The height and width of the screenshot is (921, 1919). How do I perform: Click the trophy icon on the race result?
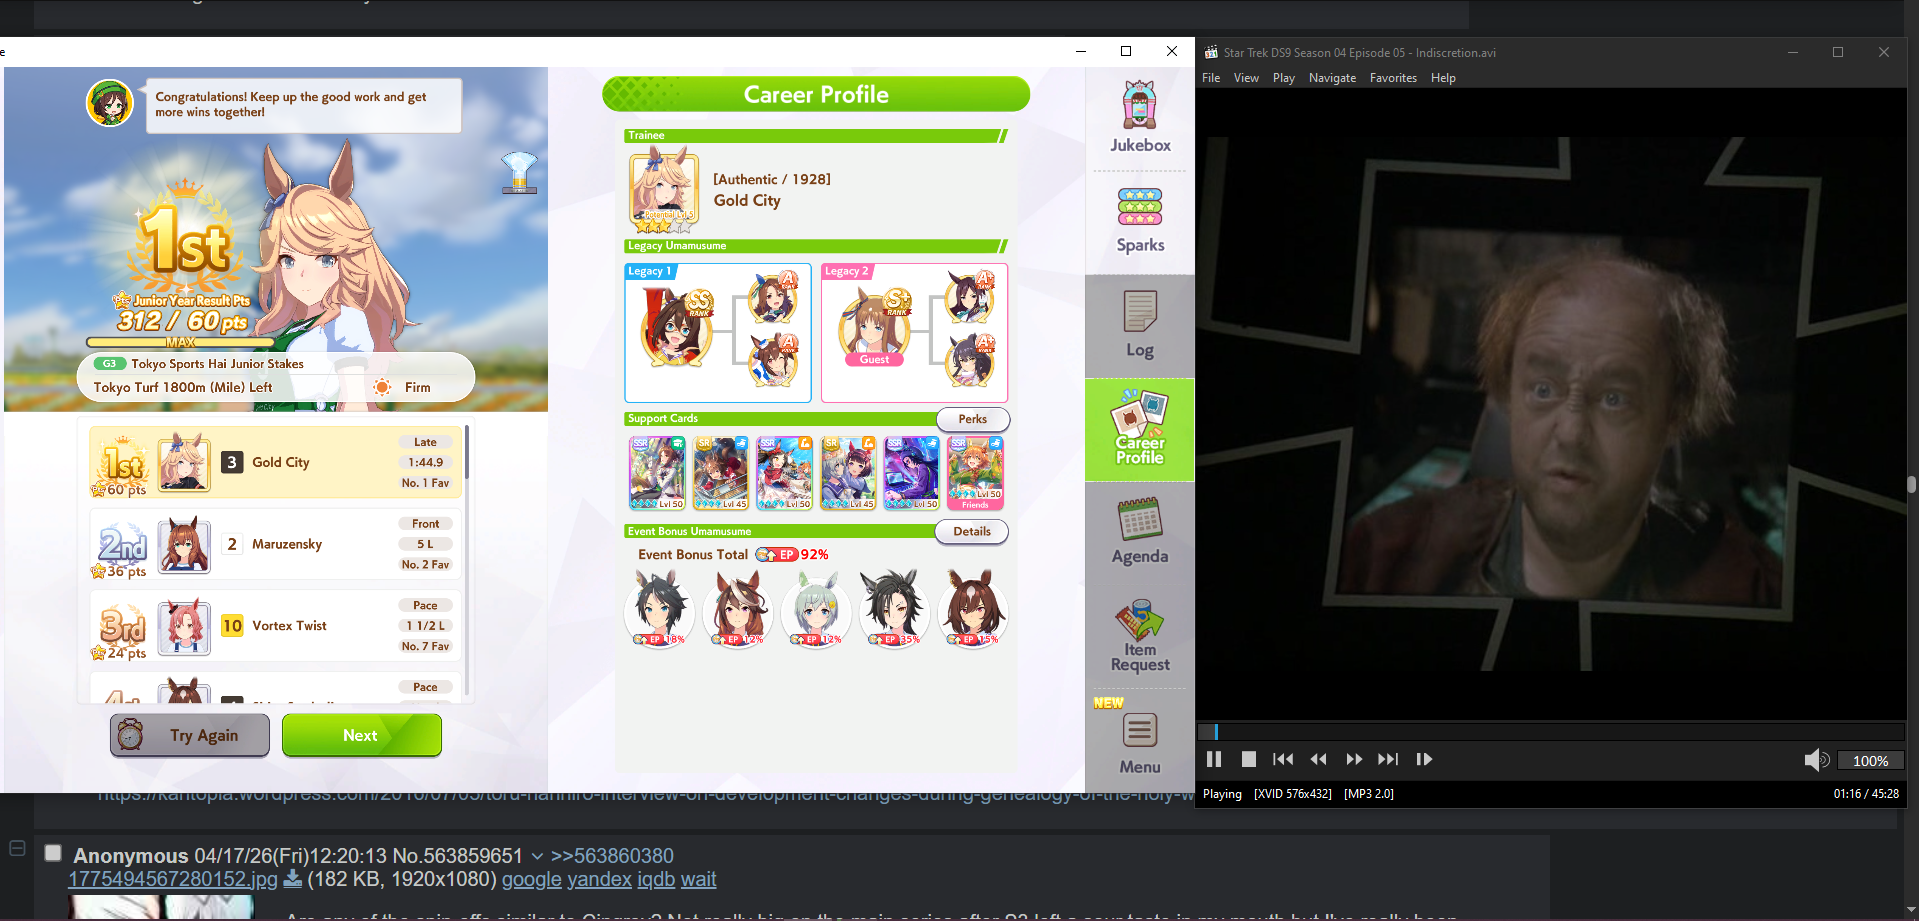[x=519, y=172]
